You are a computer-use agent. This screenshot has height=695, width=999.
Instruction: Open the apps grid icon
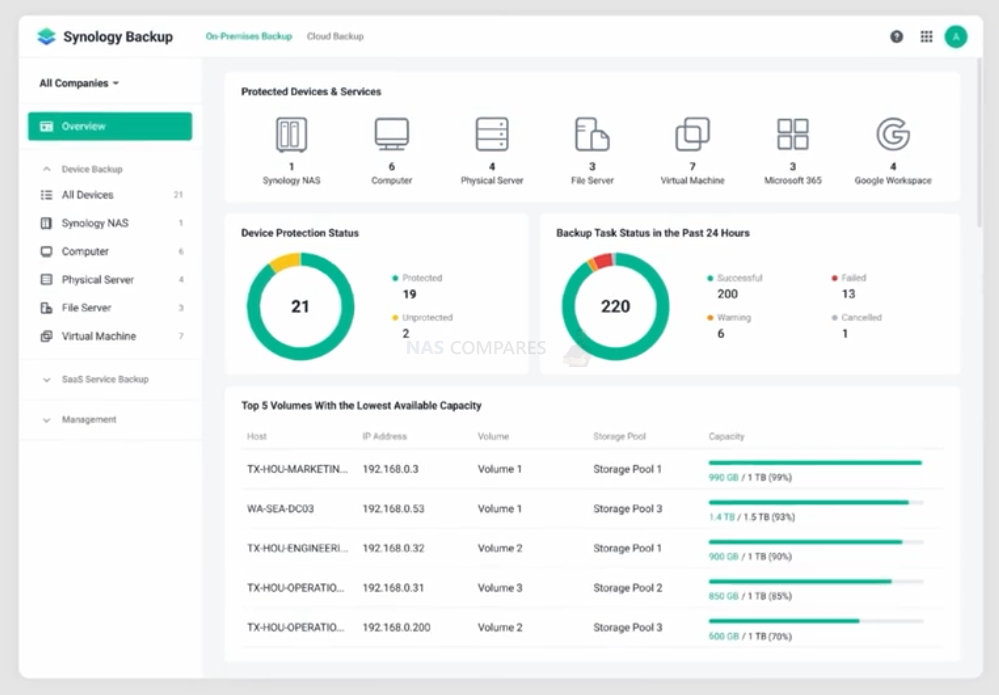tap(926, 37)
